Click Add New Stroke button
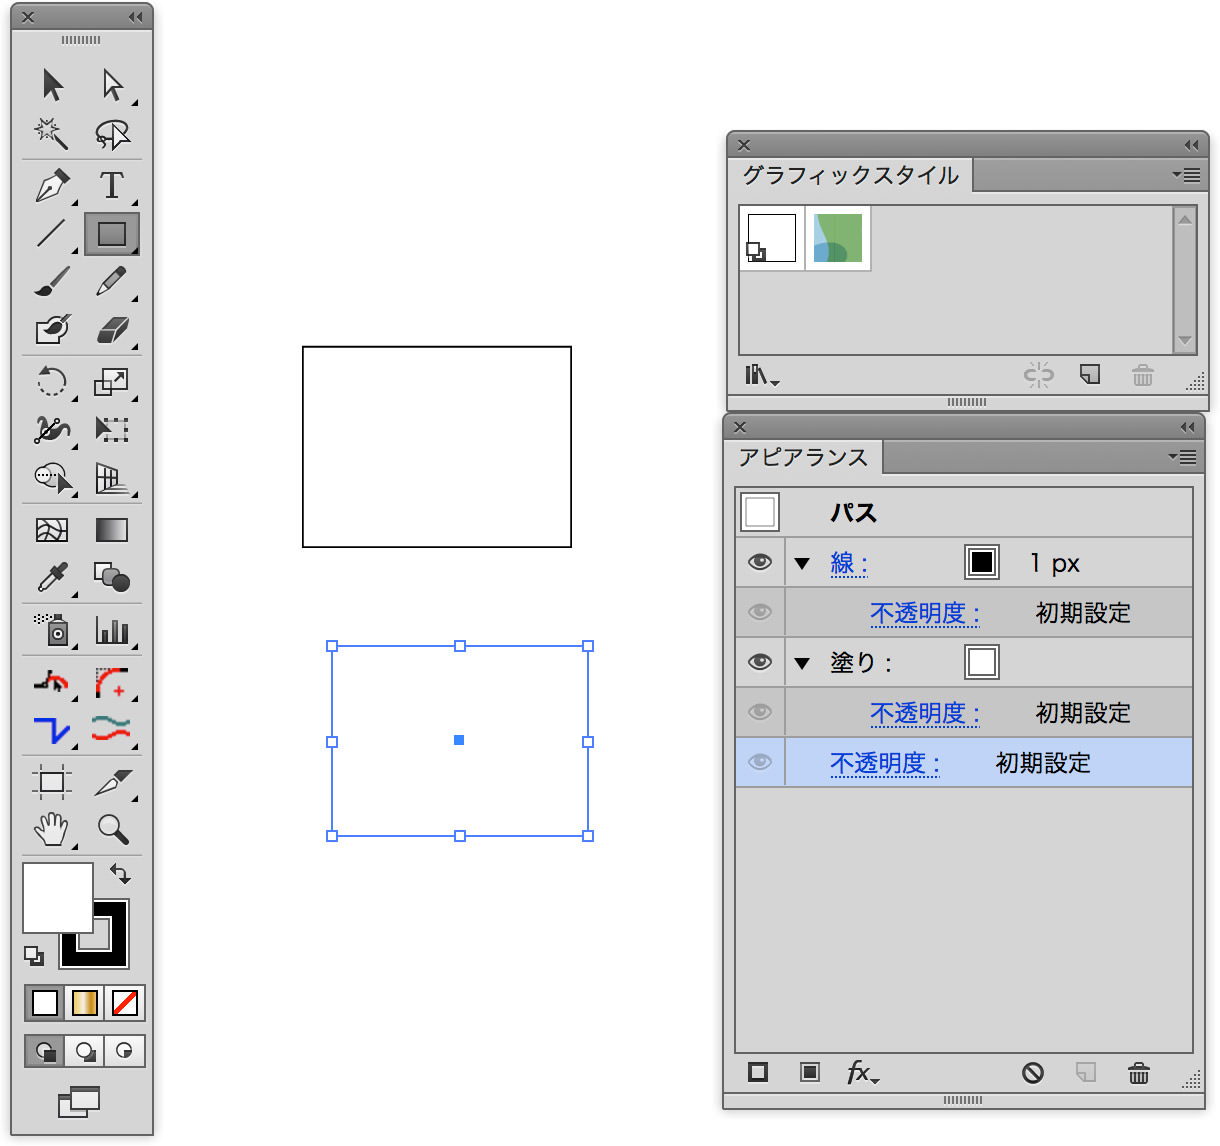The height and width of the screenshot is (1146, 1220). [758, 1072]
